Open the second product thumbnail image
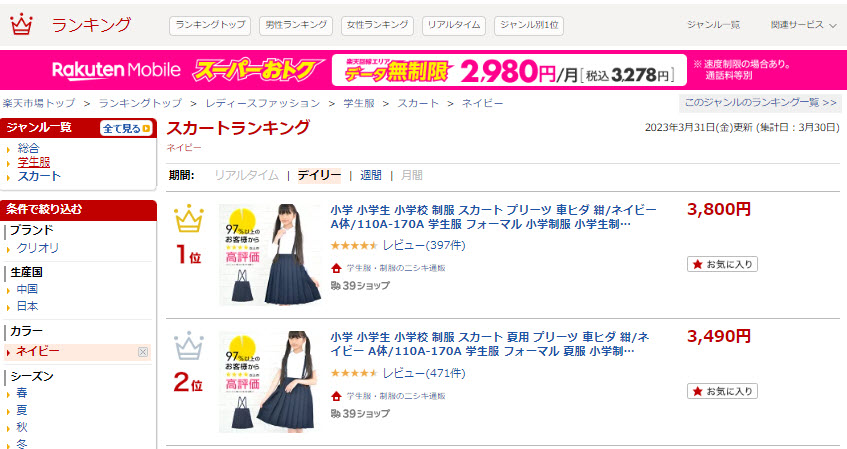 270,382
